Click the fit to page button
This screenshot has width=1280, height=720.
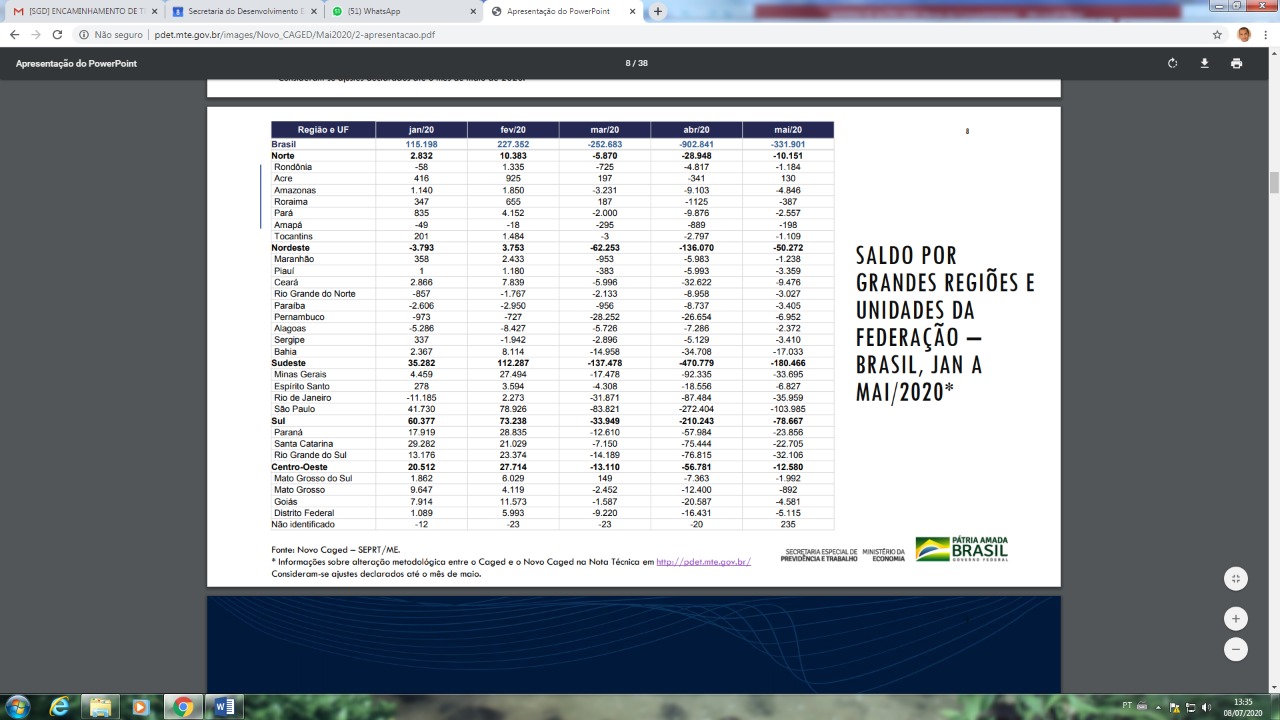coord(1236,578)
